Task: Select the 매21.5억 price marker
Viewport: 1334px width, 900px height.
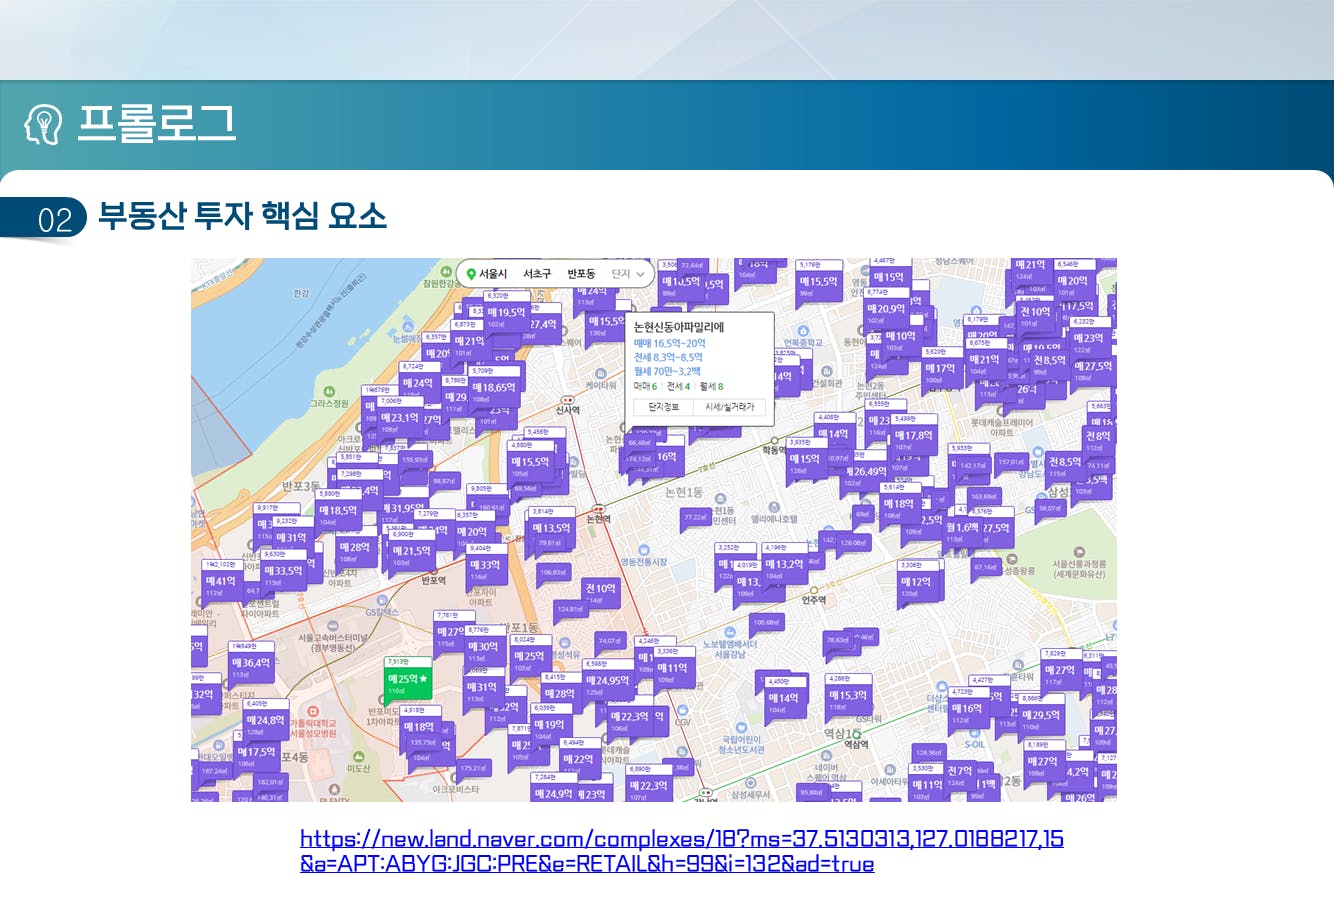Action: pyautogui.click(x=411, y=553)
